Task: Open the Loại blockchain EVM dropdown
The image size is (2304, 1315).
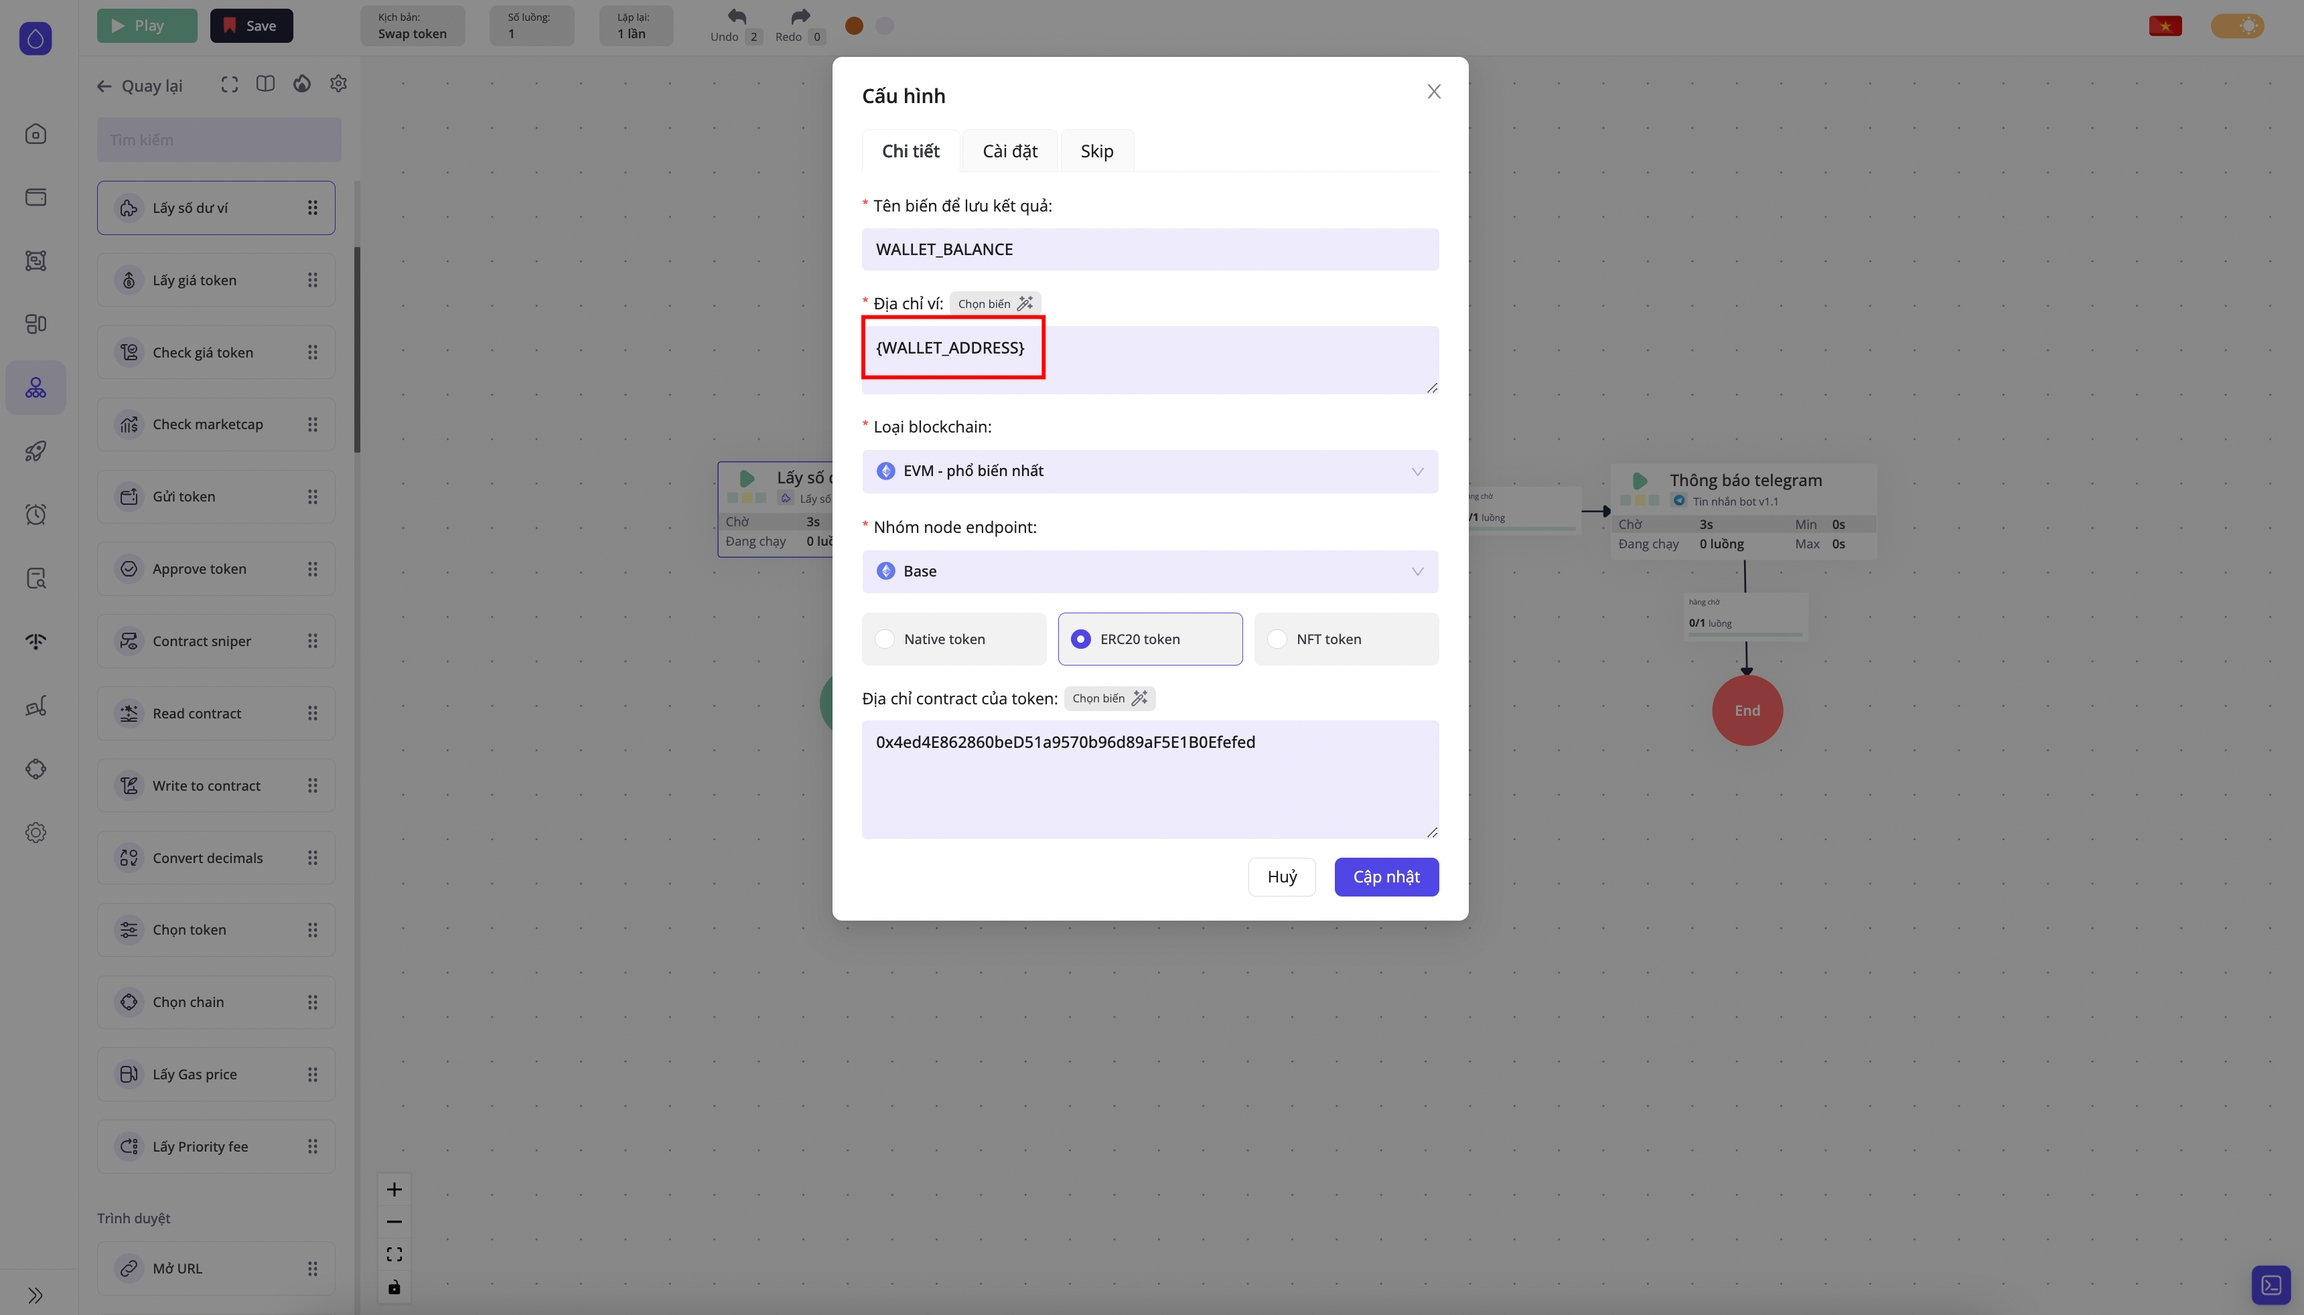Action: pyautogui.click(x=1149, y=471)
